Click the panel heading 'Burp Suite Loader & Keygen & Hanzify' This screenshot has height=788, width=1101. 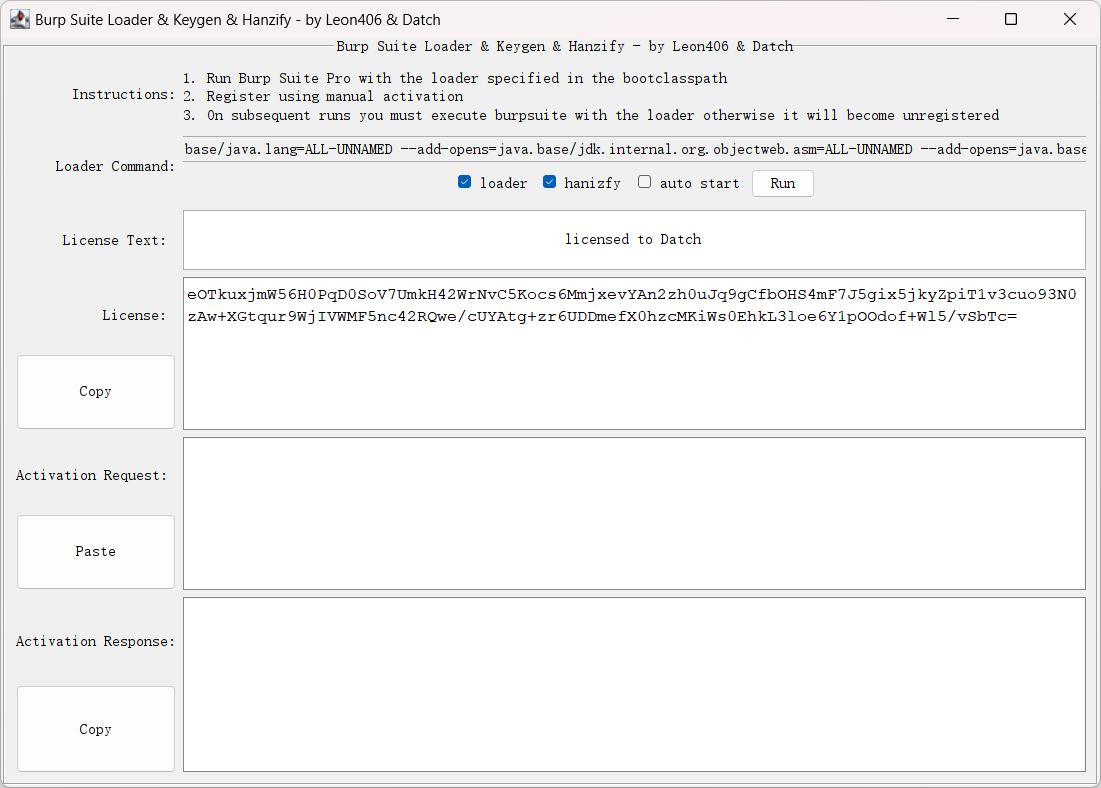565,46
